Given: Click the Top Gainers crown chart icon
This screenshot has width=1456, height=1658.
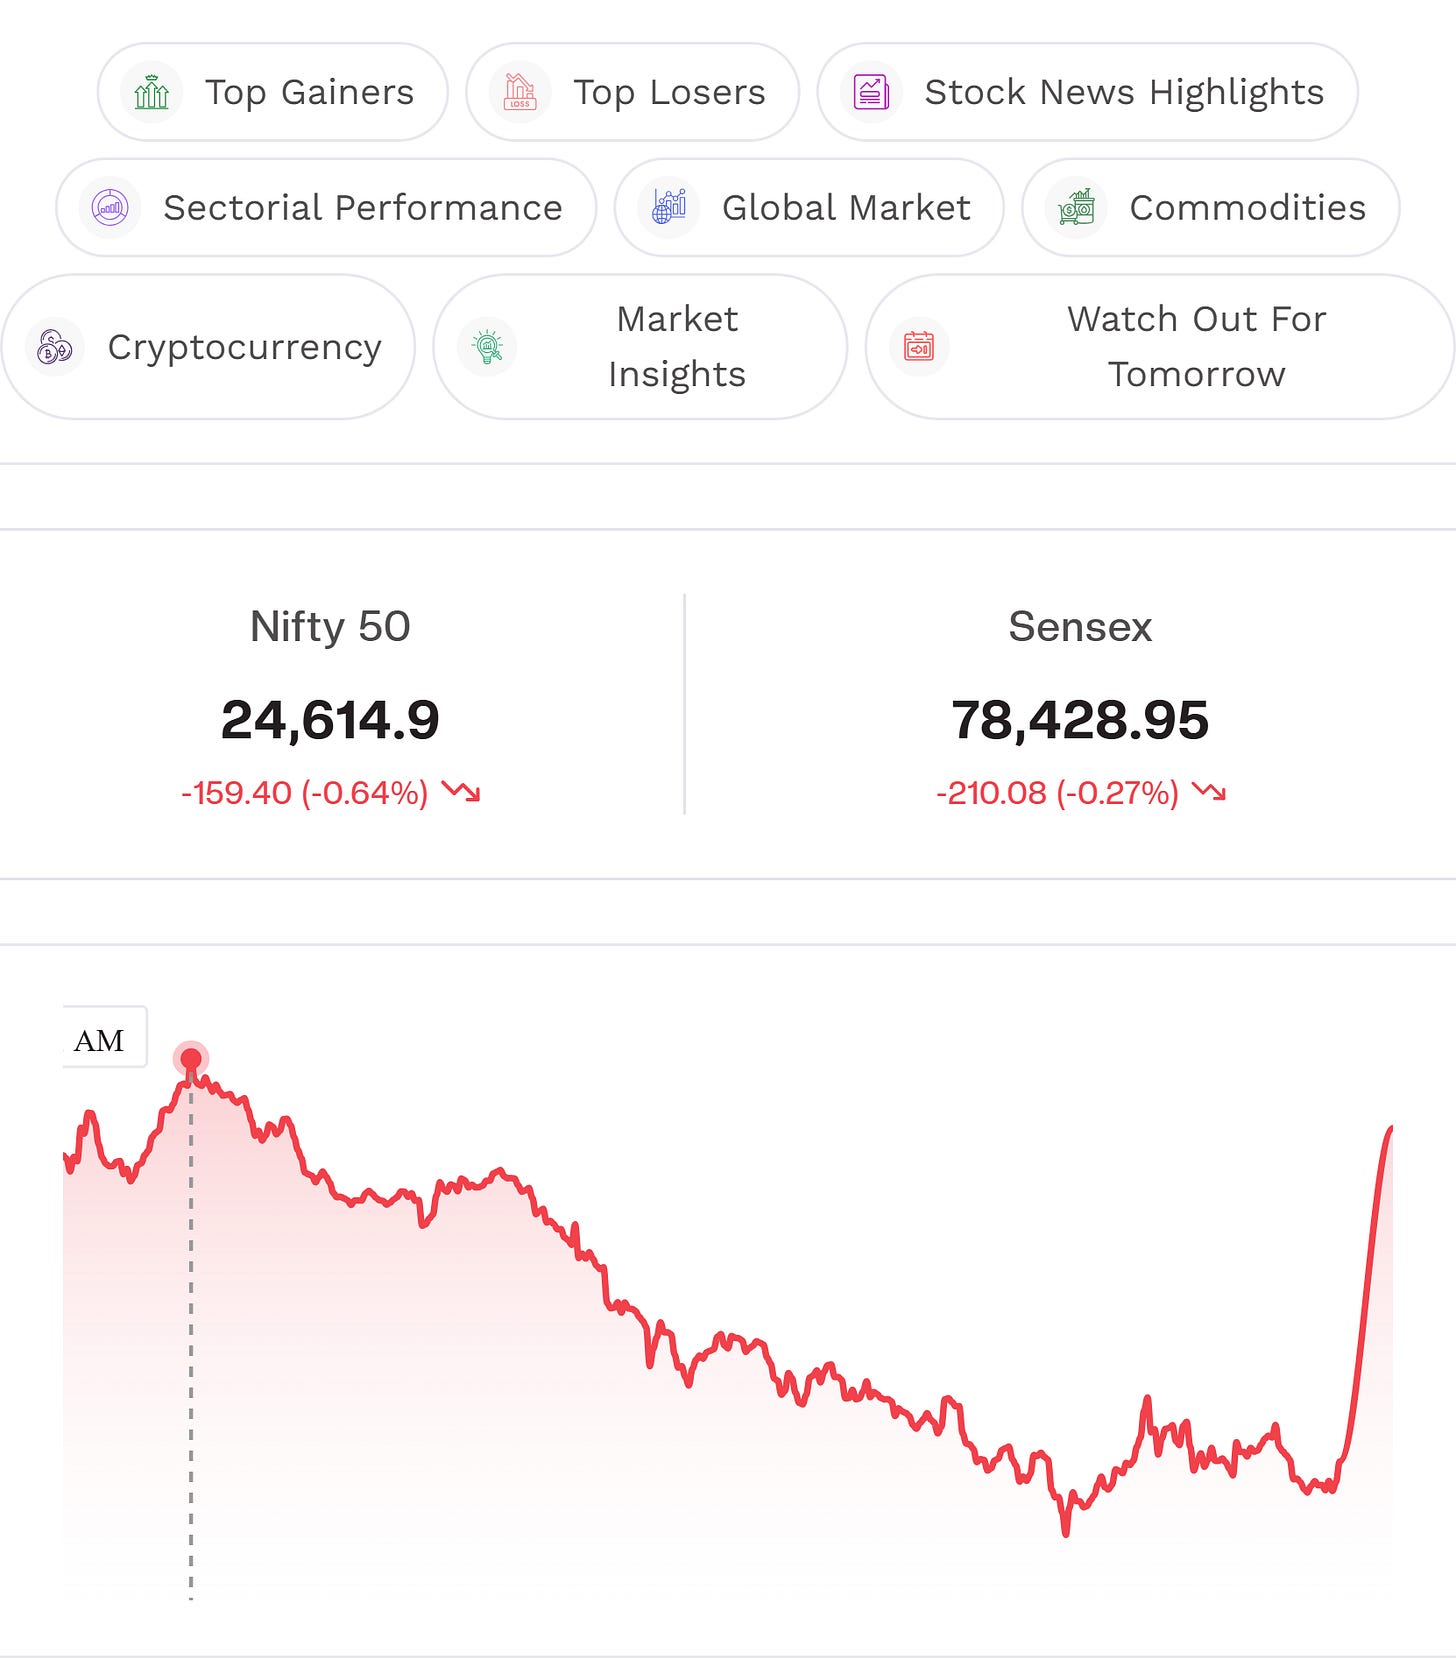Looking at the screenshot, I should pyautogui.click(x=152, y=92).
